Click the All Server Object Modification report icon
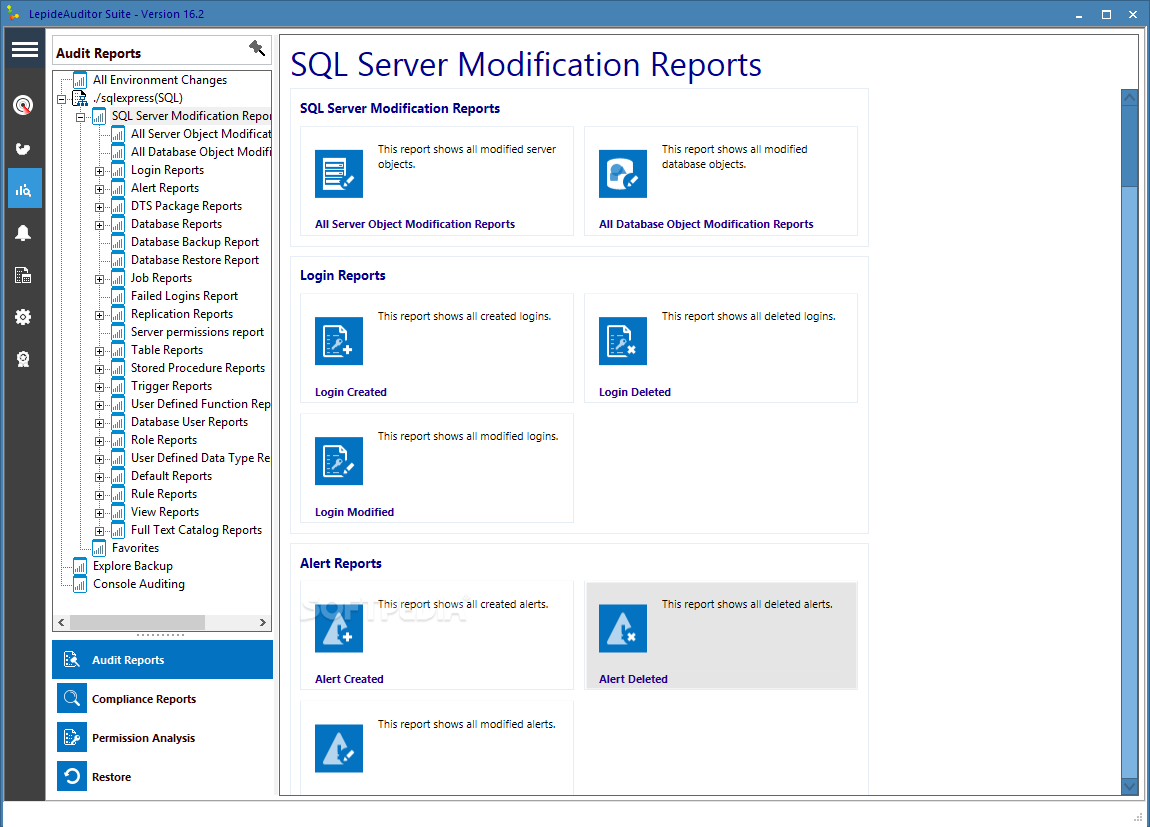The height and width of the screenshot is (827, 1150). [339, 174]
